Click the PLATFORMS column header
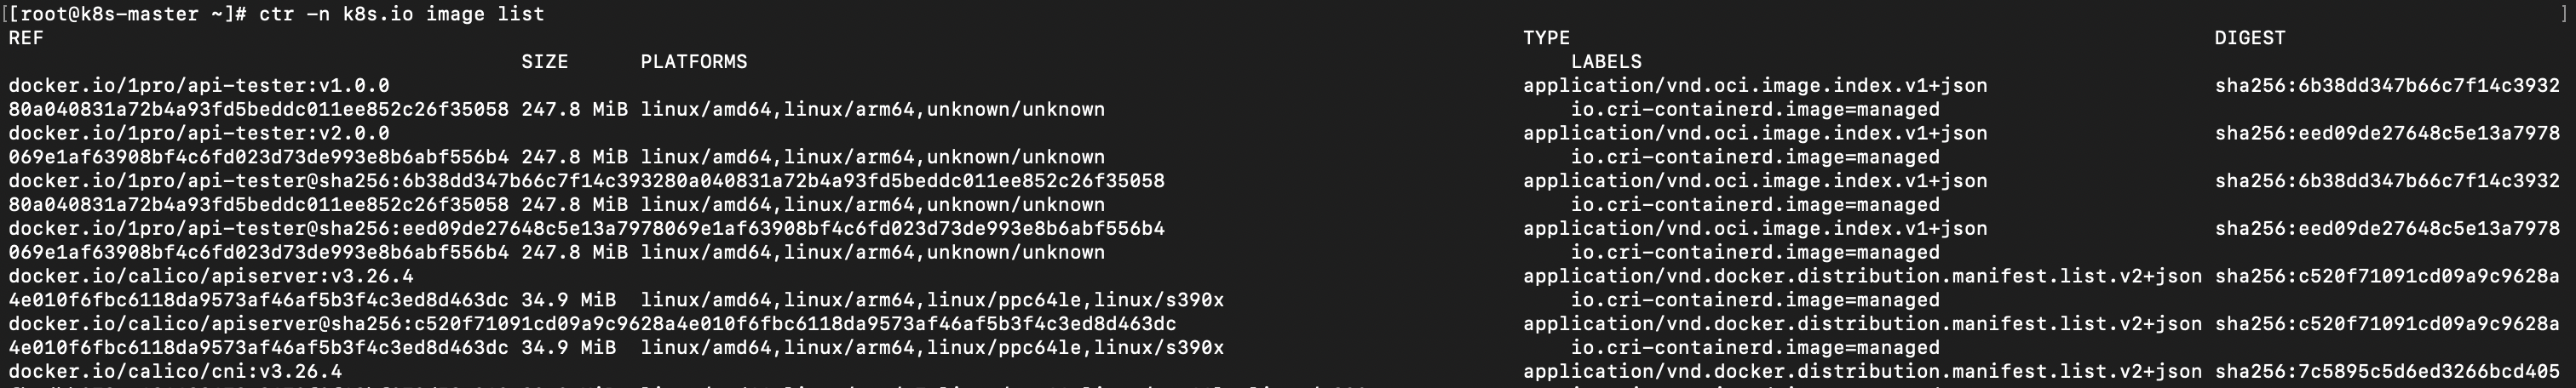 [x=694, y=62]
